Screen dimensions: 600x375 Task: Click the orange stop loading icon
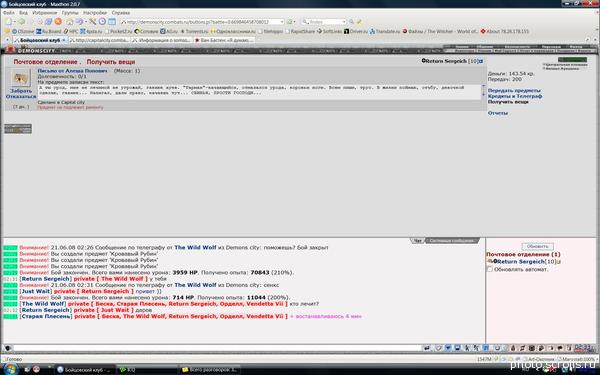(x=58, y=22)
